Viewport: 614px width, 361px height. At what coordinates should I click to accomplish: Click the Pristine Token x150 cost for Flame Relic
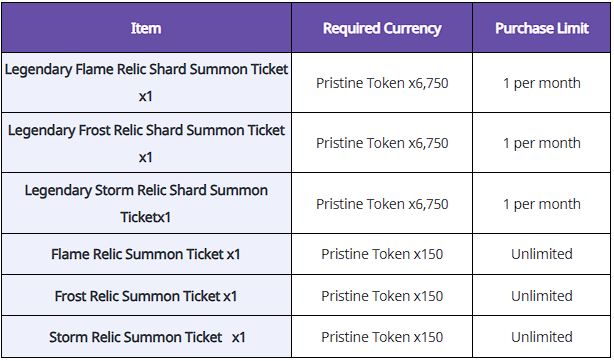click(x=382, y=254)
